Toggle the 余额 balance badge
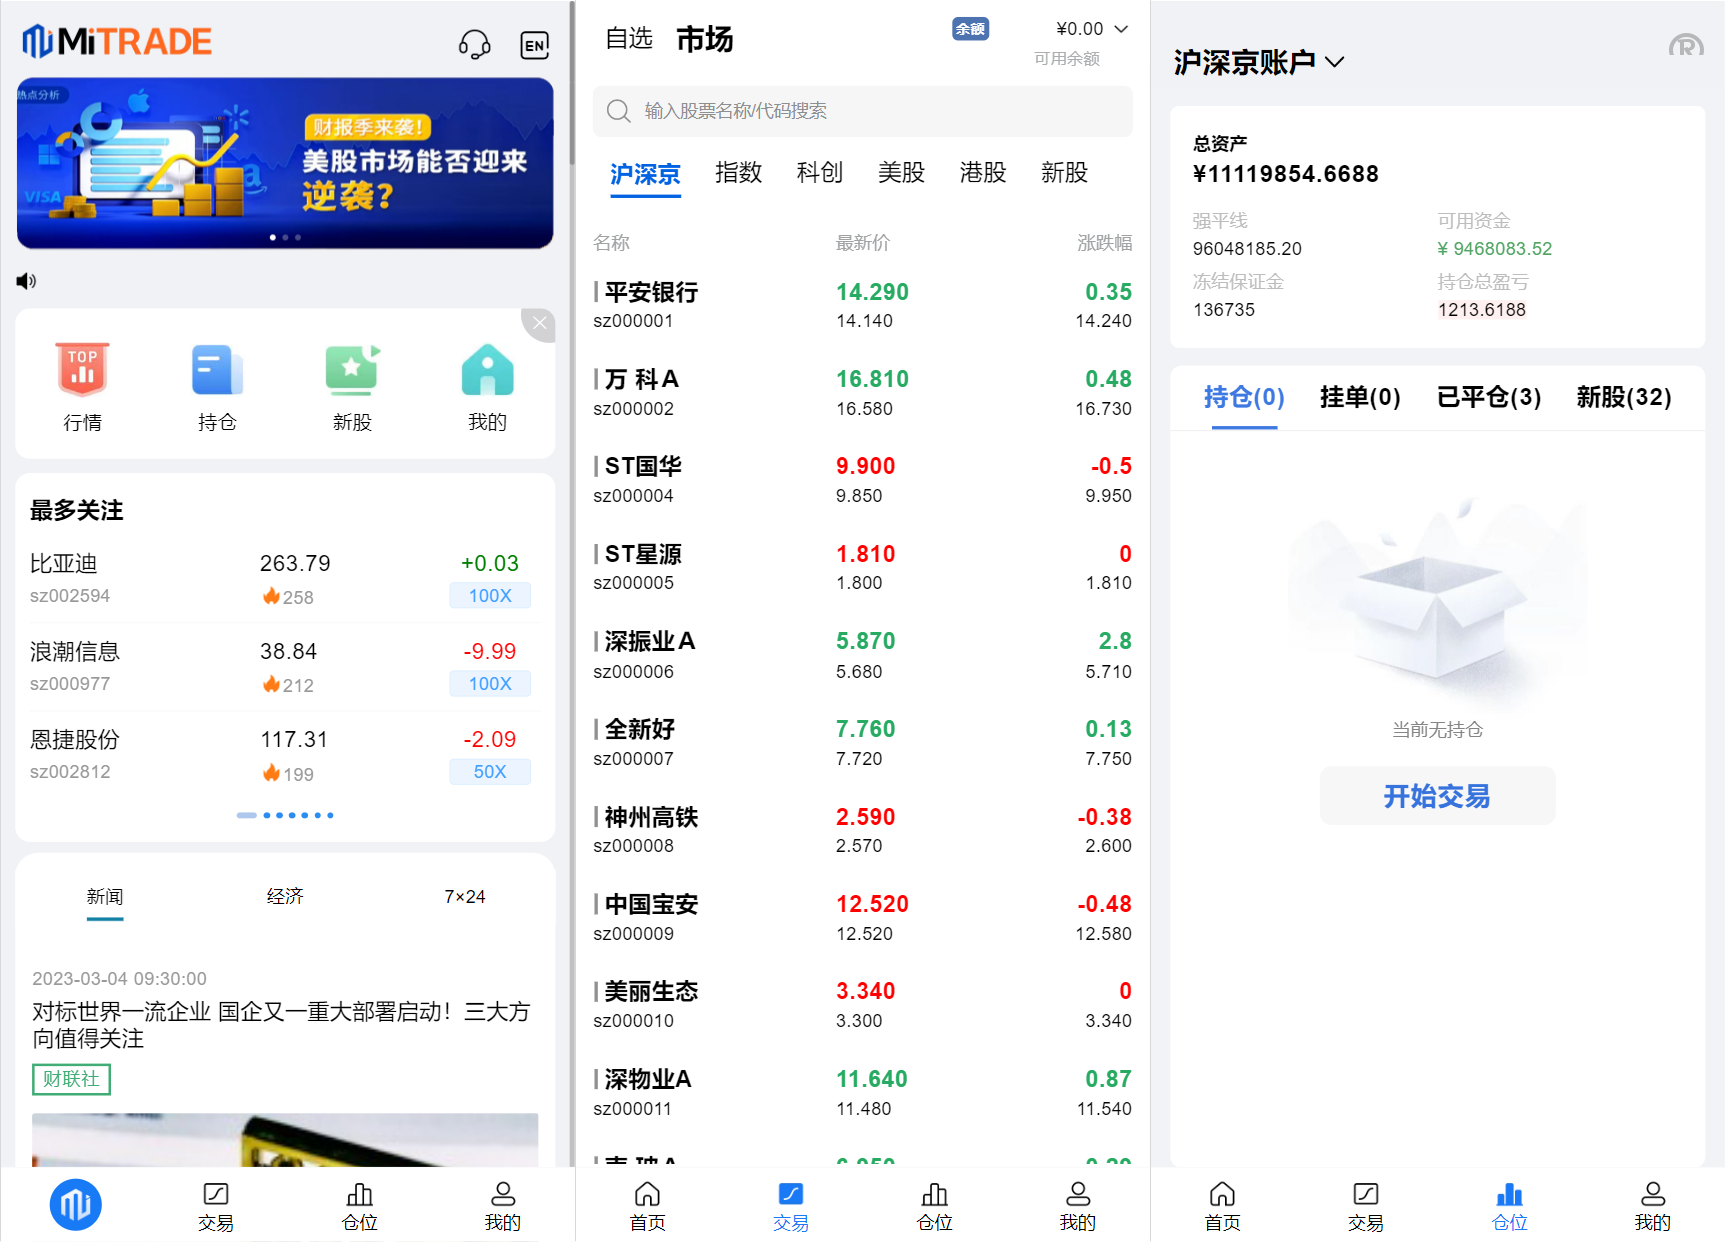 point(969,29)
